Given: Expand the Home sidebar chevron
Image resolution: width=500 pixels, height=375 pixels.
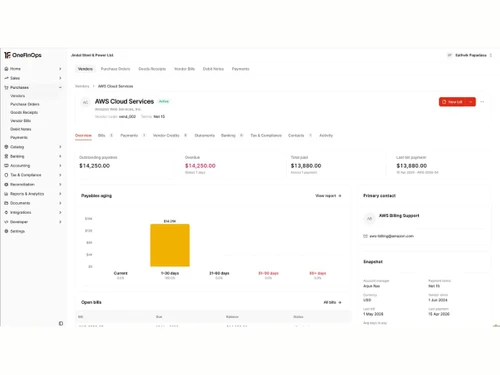Looking at the screenshot, I should [60, 69].
